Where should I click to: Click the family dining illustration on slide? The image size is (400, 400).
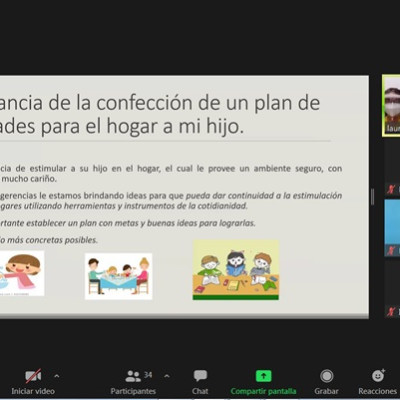coord(118,276)
